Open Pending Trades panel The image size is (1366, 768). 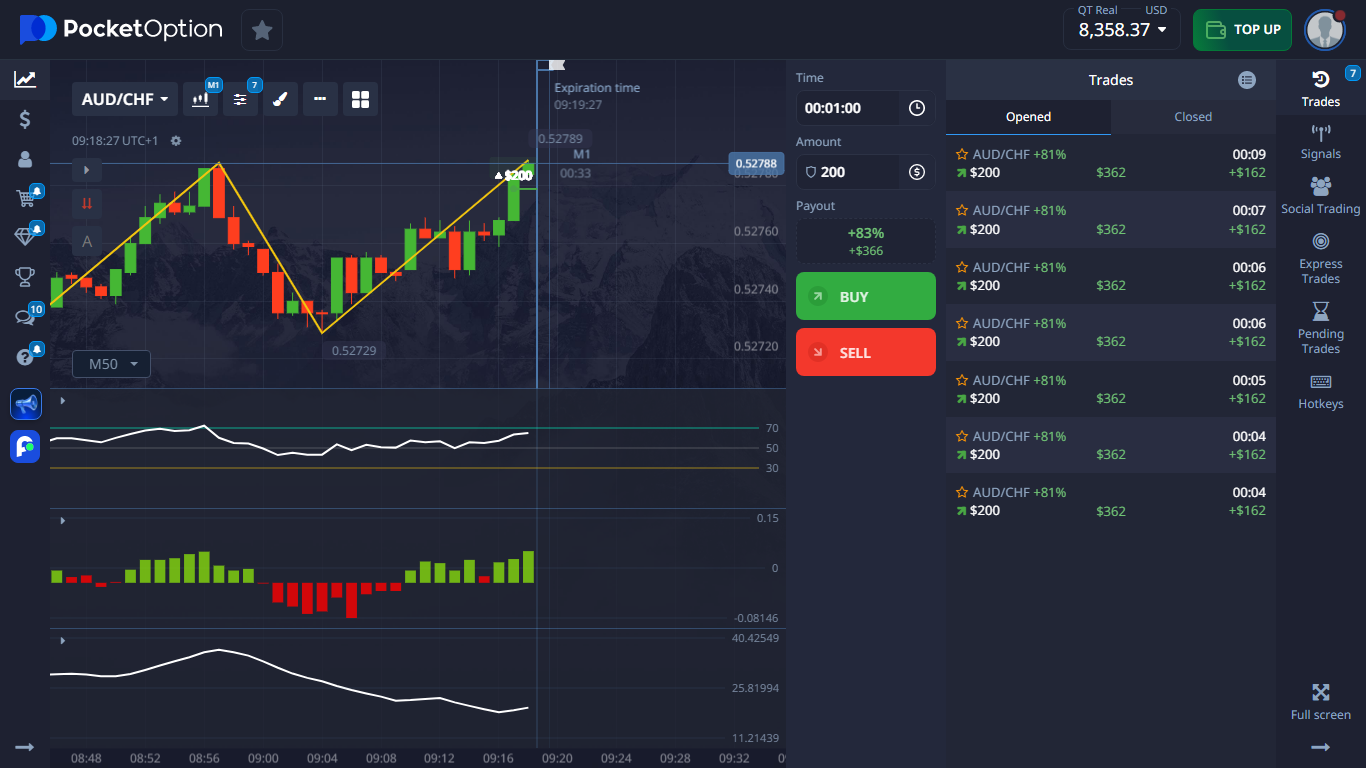1320,330
